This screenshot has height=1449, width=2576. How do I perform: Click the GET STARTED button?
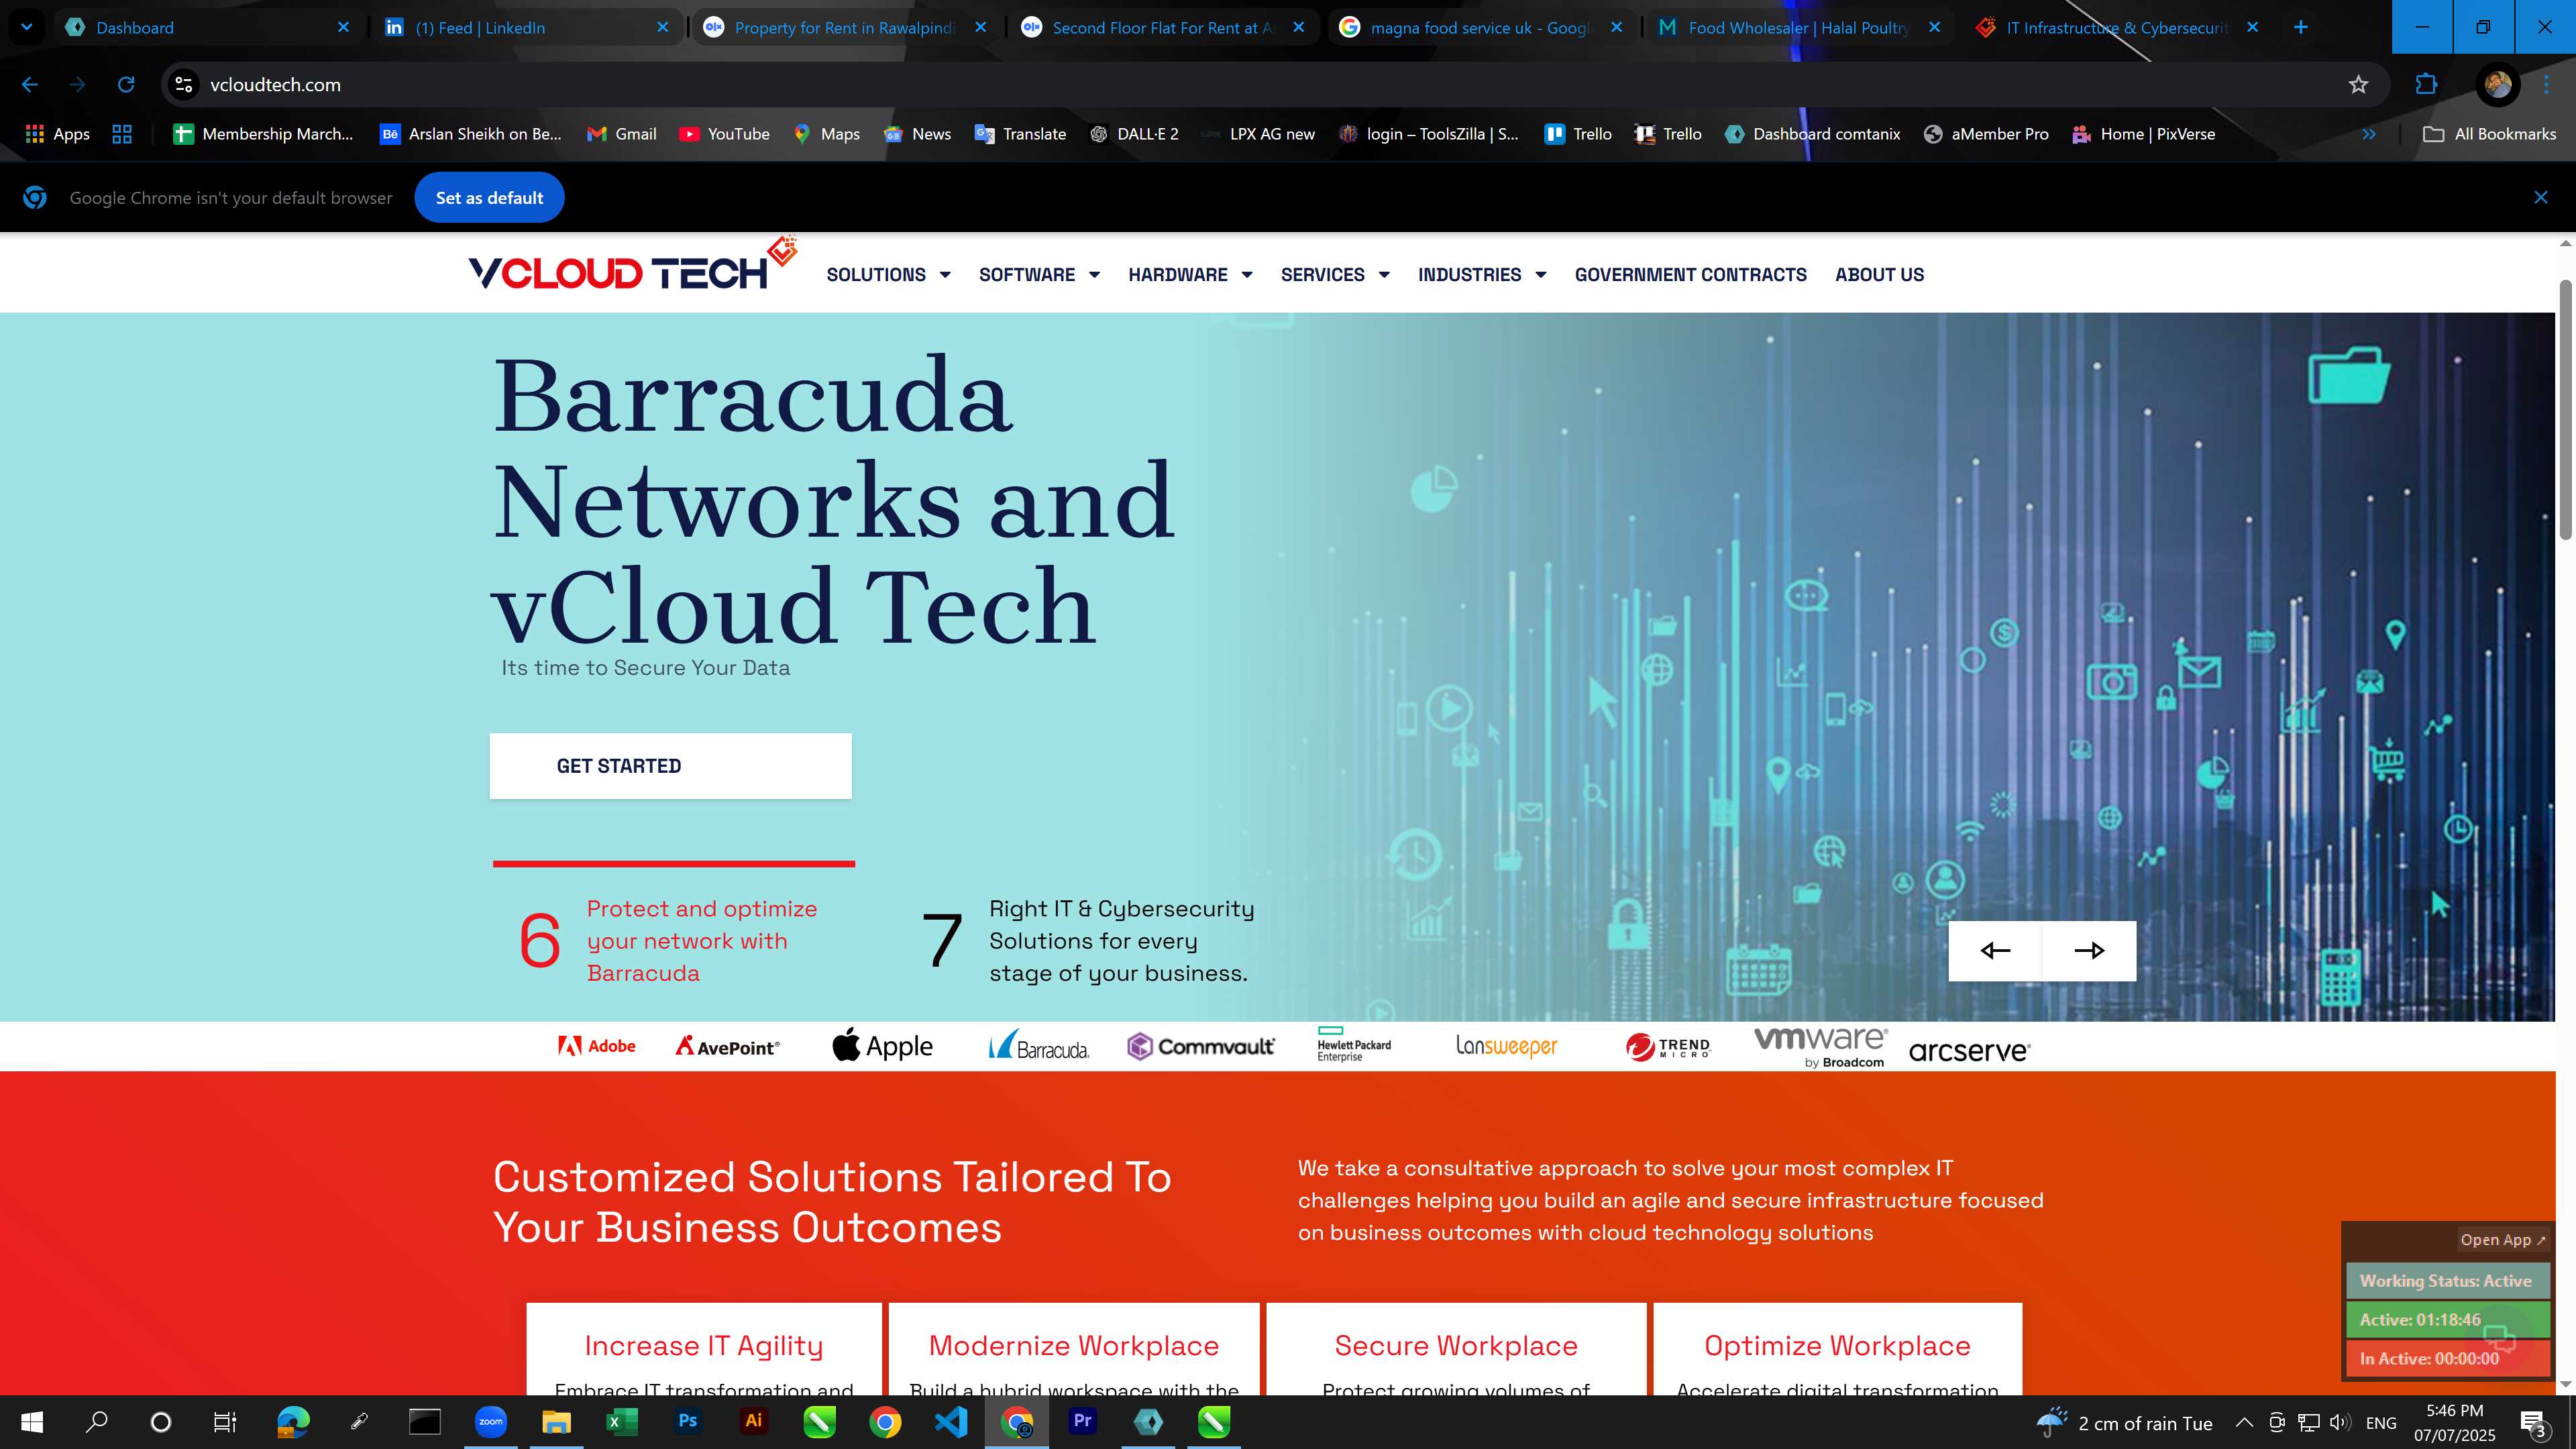click(x=670, y=766)
